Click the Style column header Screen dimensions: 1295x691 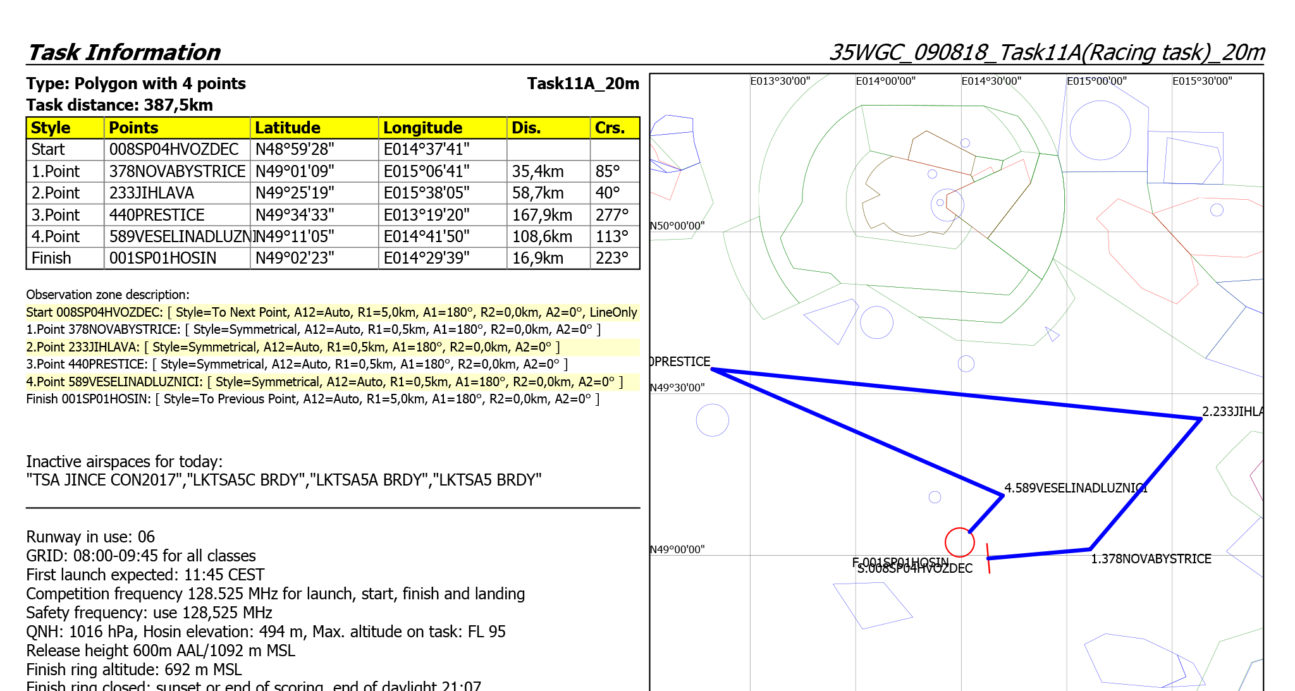point(51,128)
